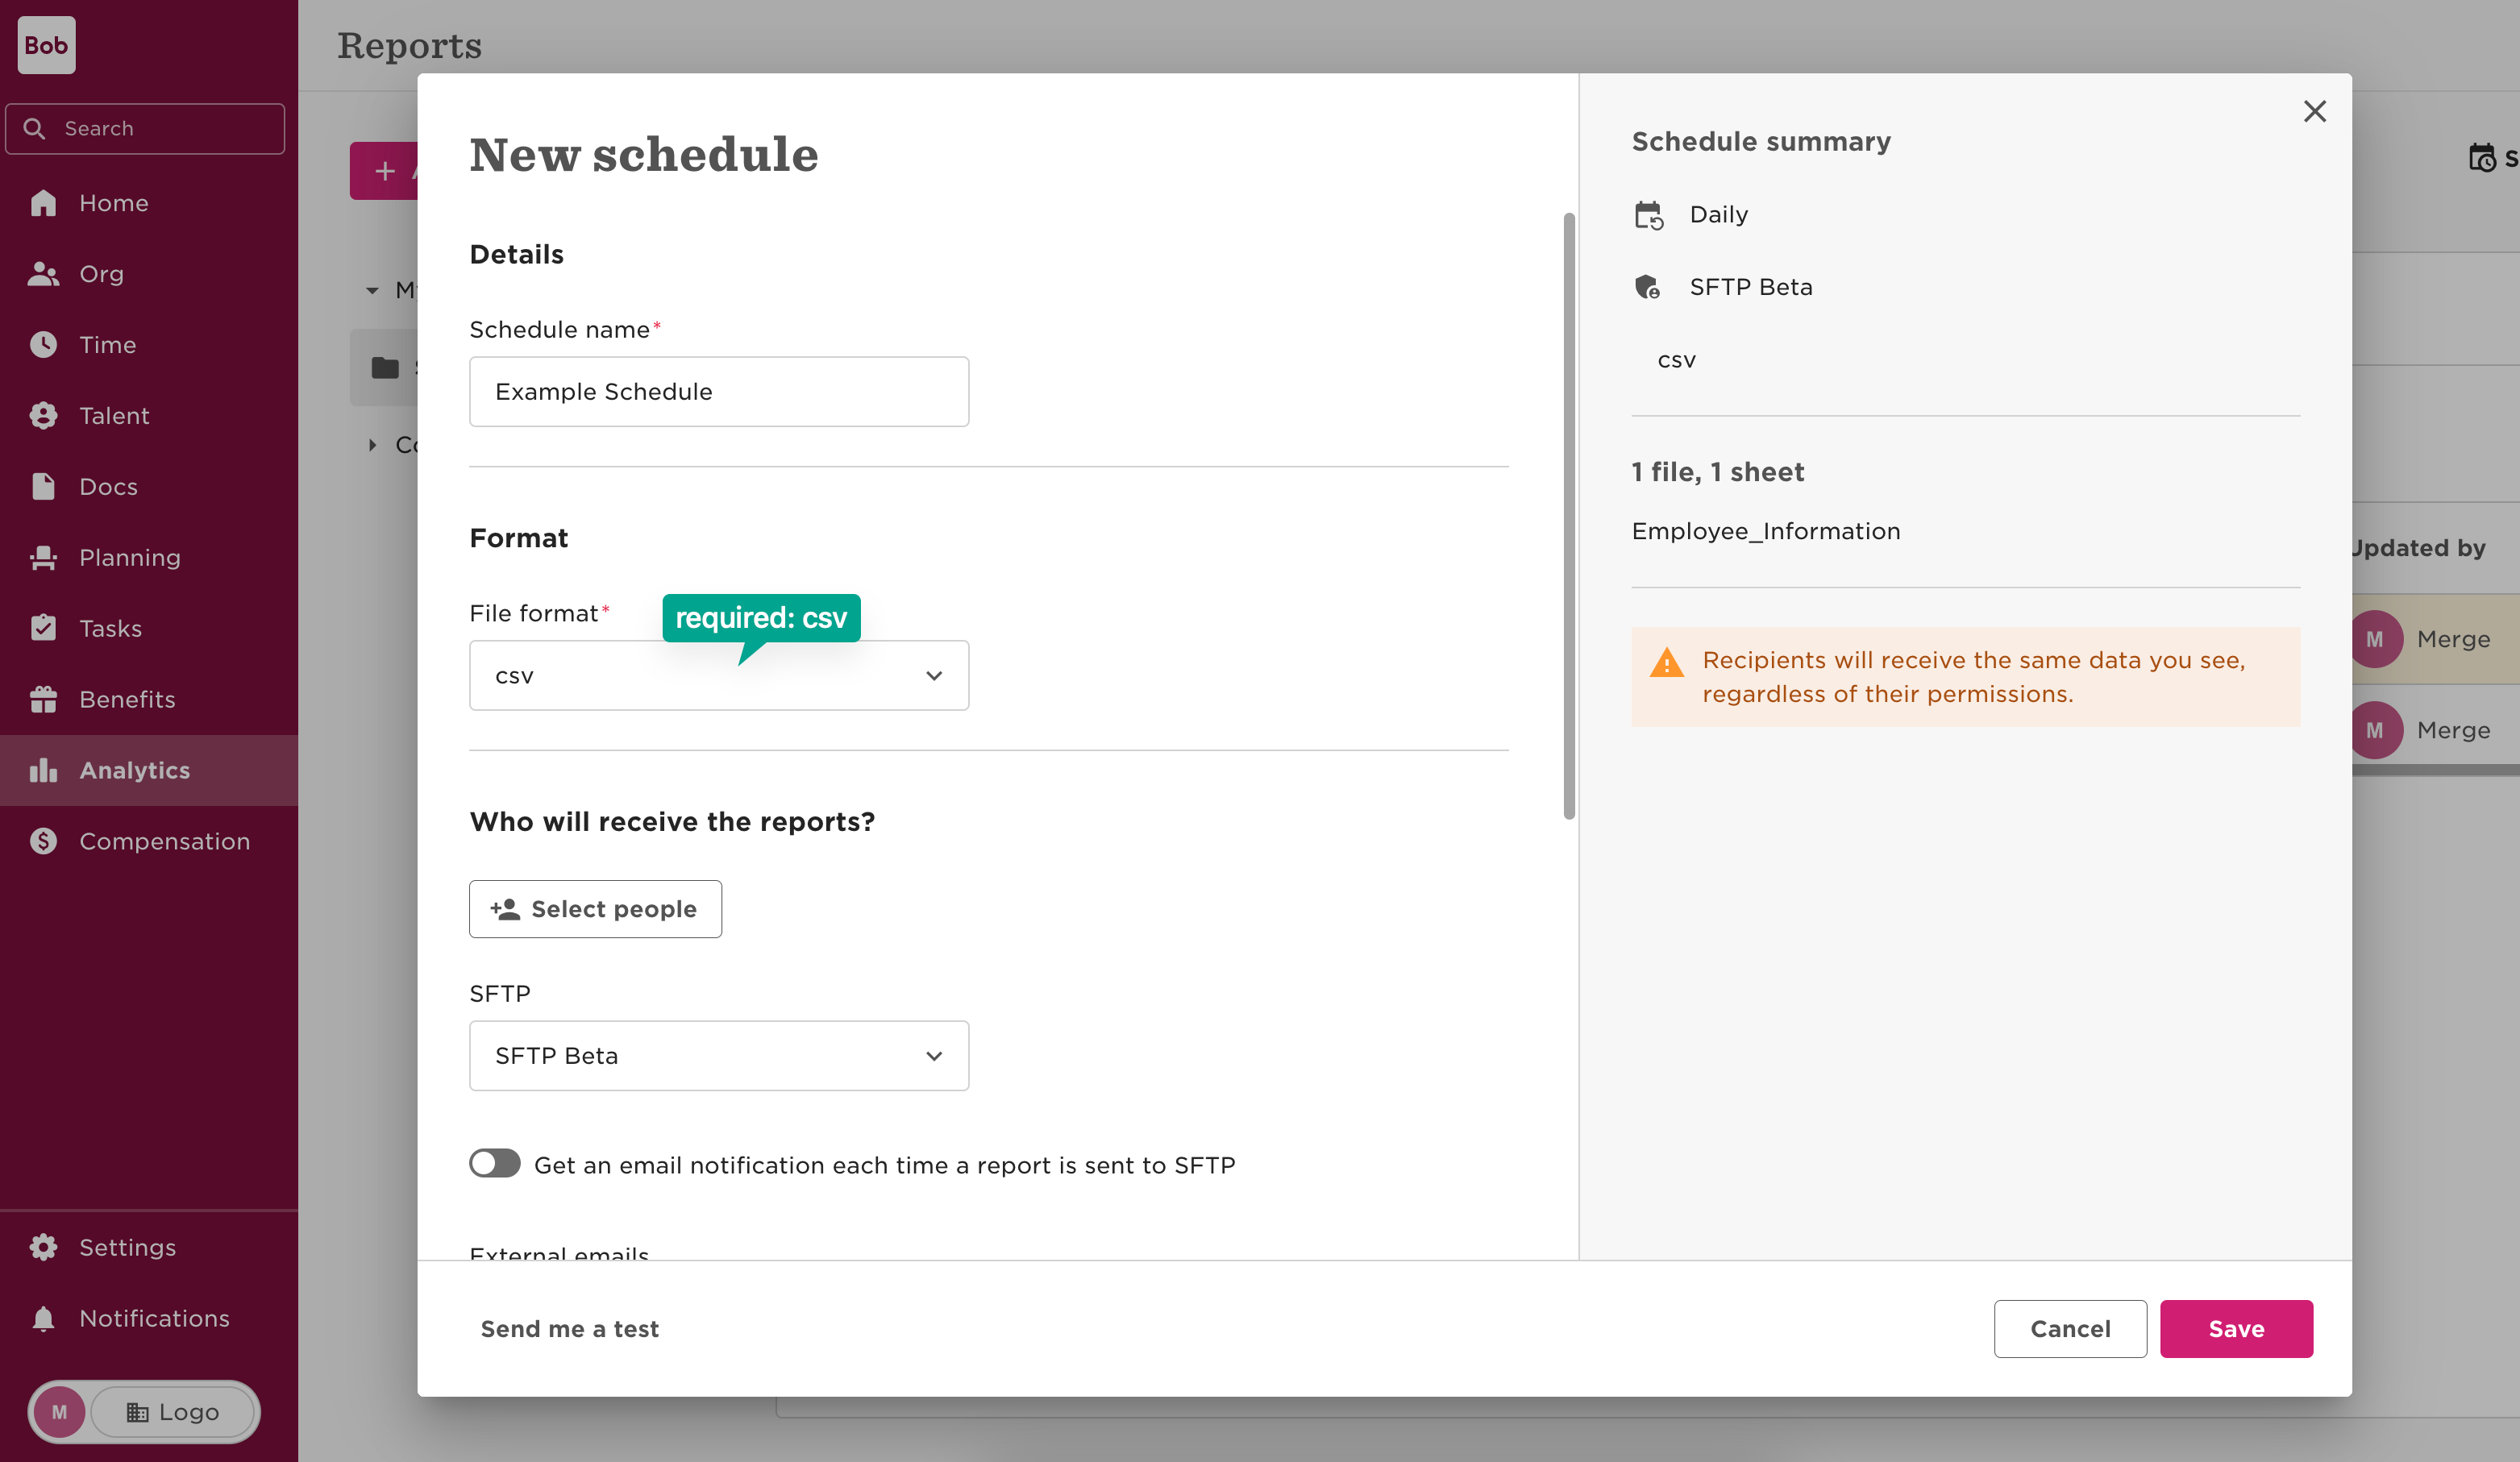Click the Org people icon
Screen dimensions: 2520x1462
[x=43, y=274]
